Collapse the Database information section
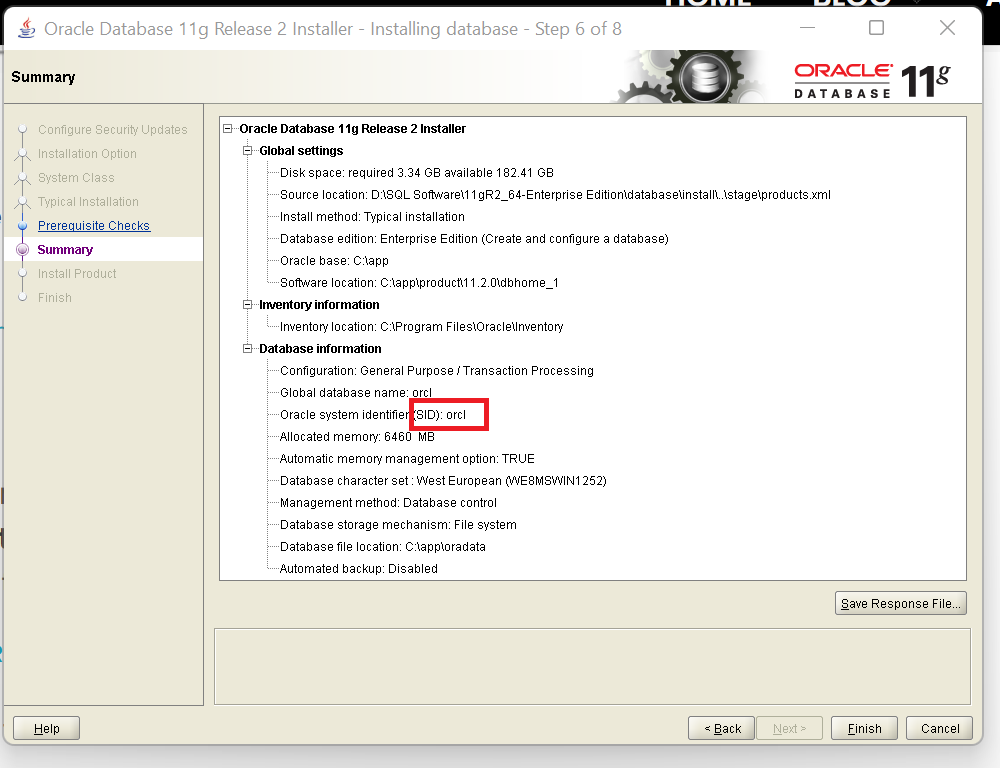The height and width of the screenshot is (768, 1000). (x=247, y=349)
